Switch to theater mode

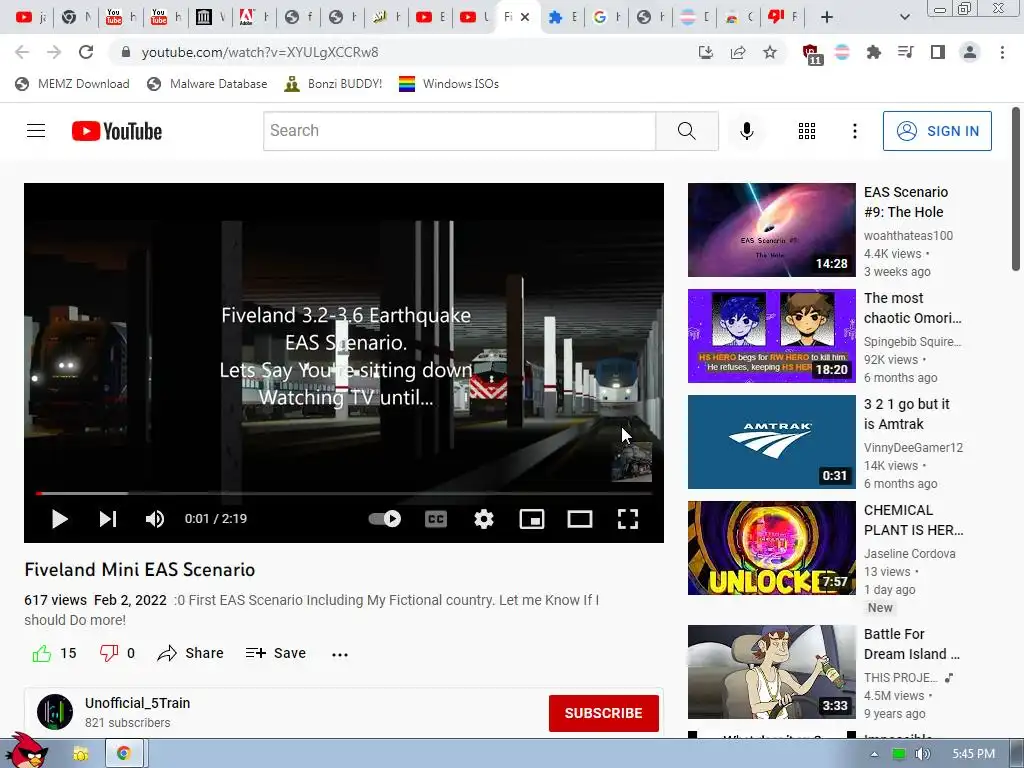click(x=579, y=519)
